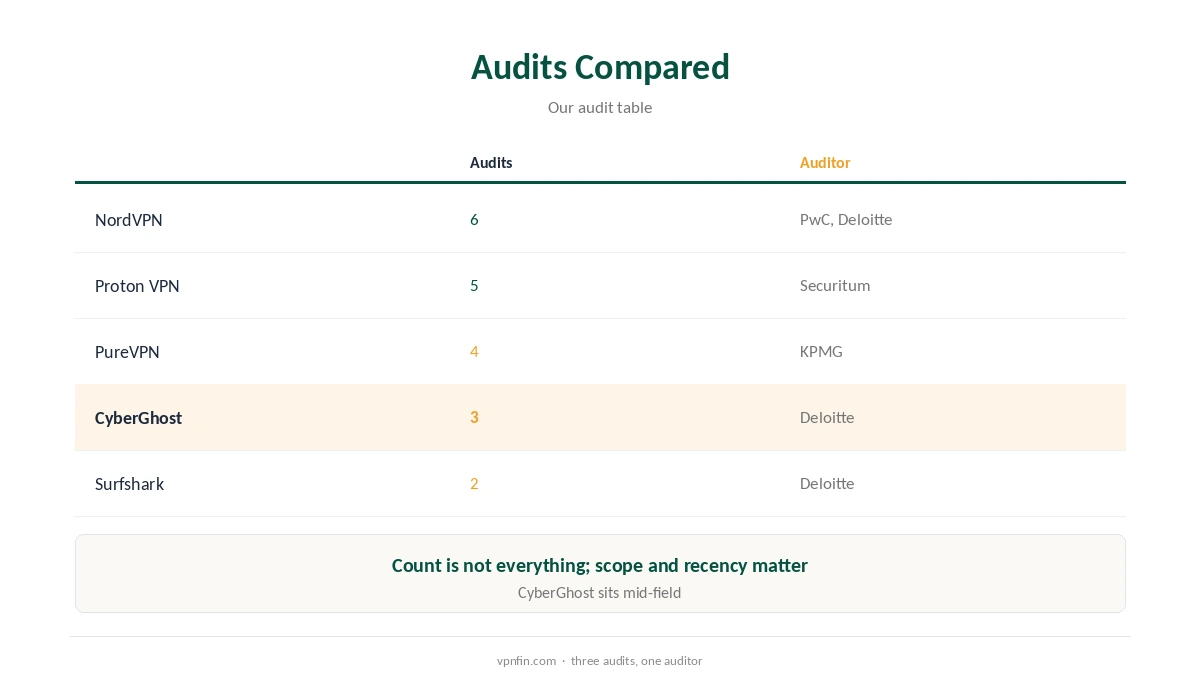Screen dimensions: 1200x680
Task: Click the Deloitte cell in CyberGhost row
Action: click(827, 418)
